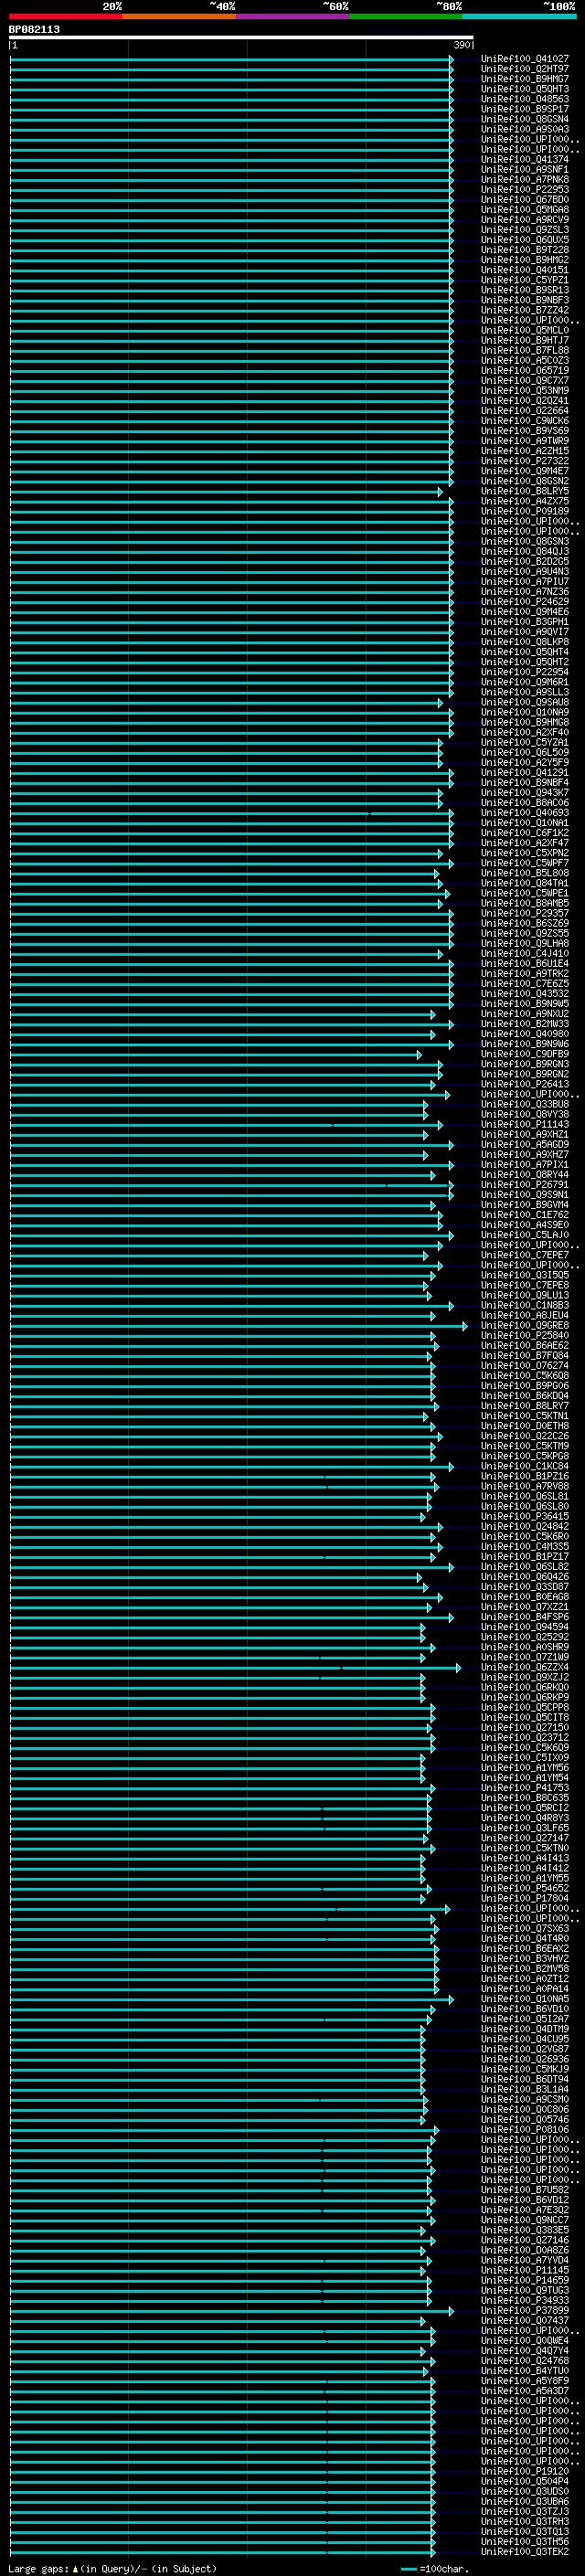Select hit label UniRef100_B1PZ16
Viewport: 585px width, 2576px height.
pos(525,1477)
